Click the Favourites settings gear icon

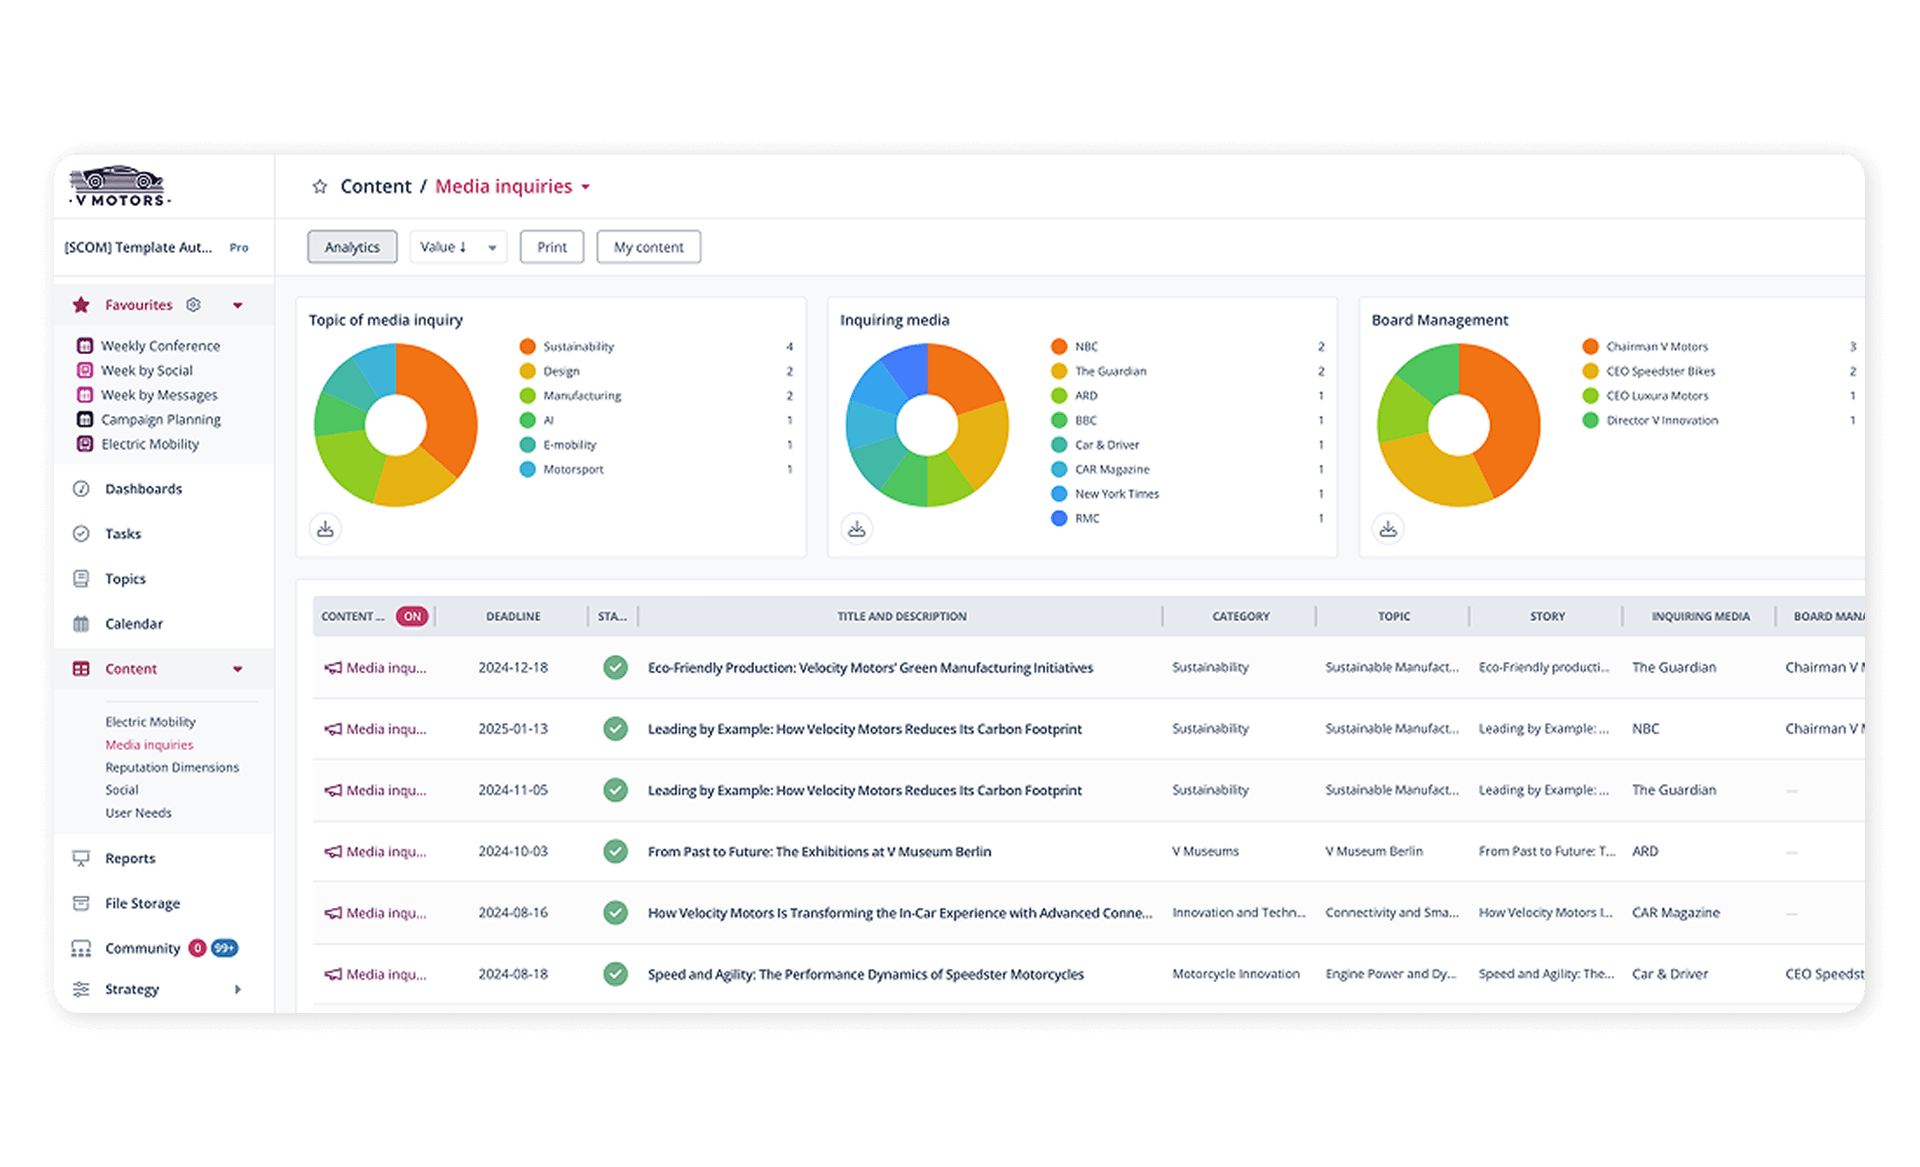[193, 305]
